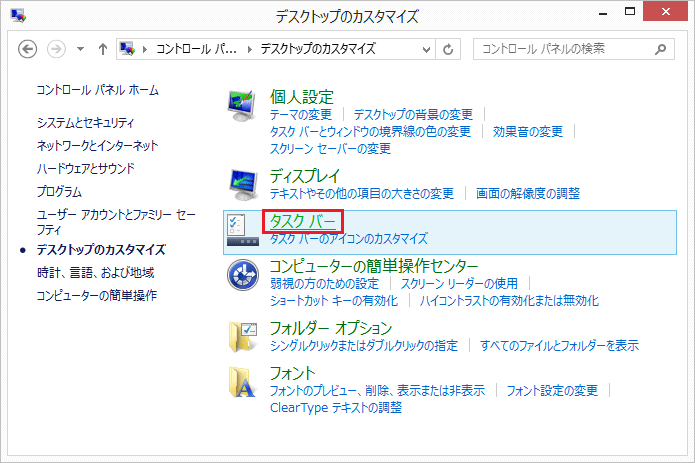The height and width of the screenshot is (463, 695).
Task: Click コントロール パ... breadcrumb segment
Action: pyautogui.click(x=196, y=49)
